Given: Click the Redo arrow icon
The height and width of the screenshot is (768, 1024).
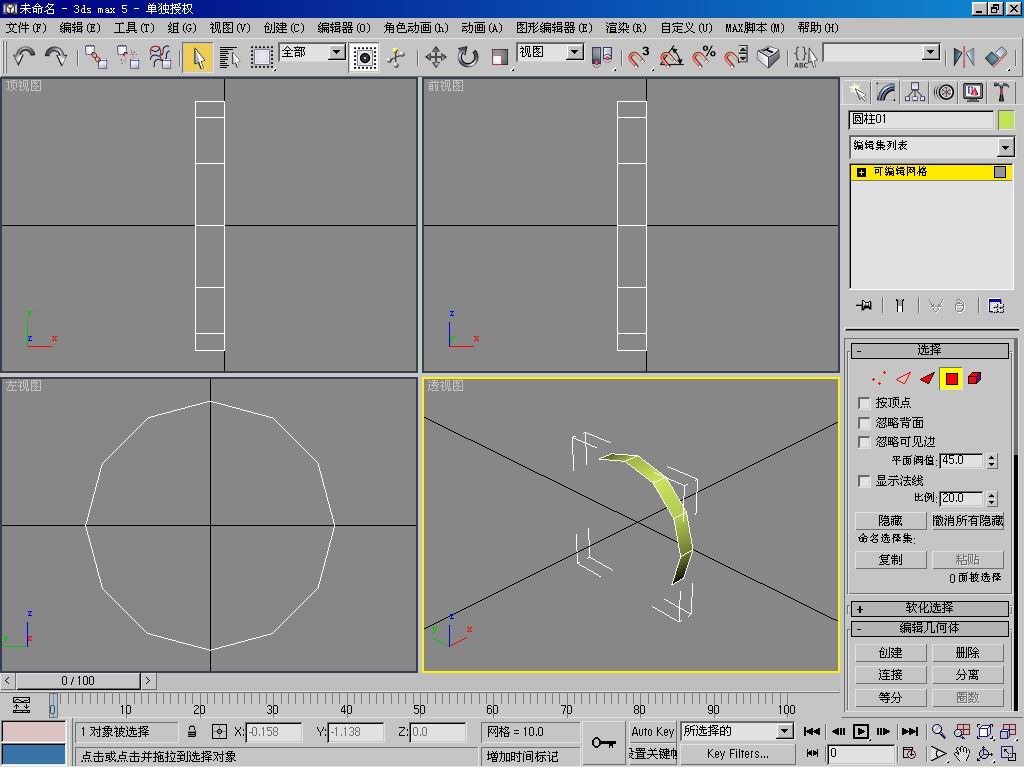Looking at the screenshot, I should (x=56, y=57).
